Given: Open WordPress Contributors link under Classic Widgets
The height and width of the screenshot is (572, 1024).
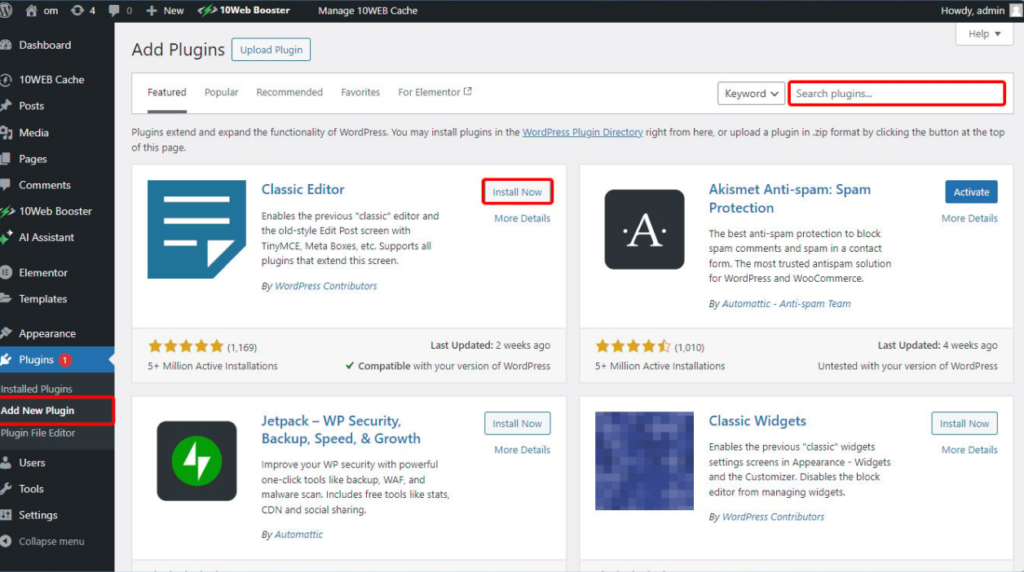Looking at the screenshot, I should [x=773, y=516].
